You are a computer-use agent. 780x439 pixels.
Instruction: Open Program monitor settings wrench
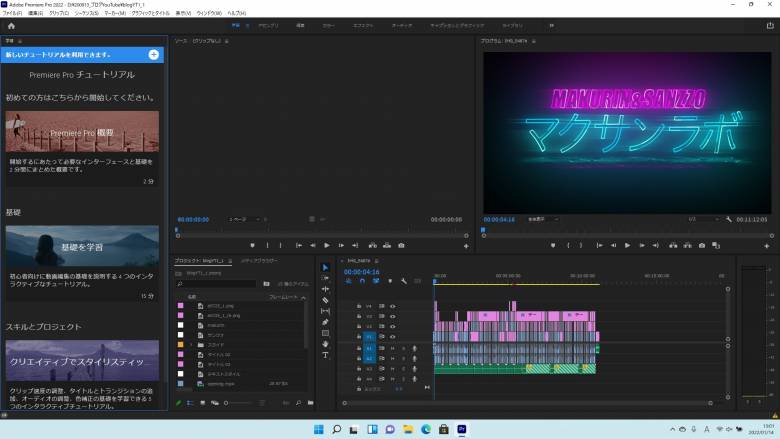pyautogui.click(x=729, y=219)
